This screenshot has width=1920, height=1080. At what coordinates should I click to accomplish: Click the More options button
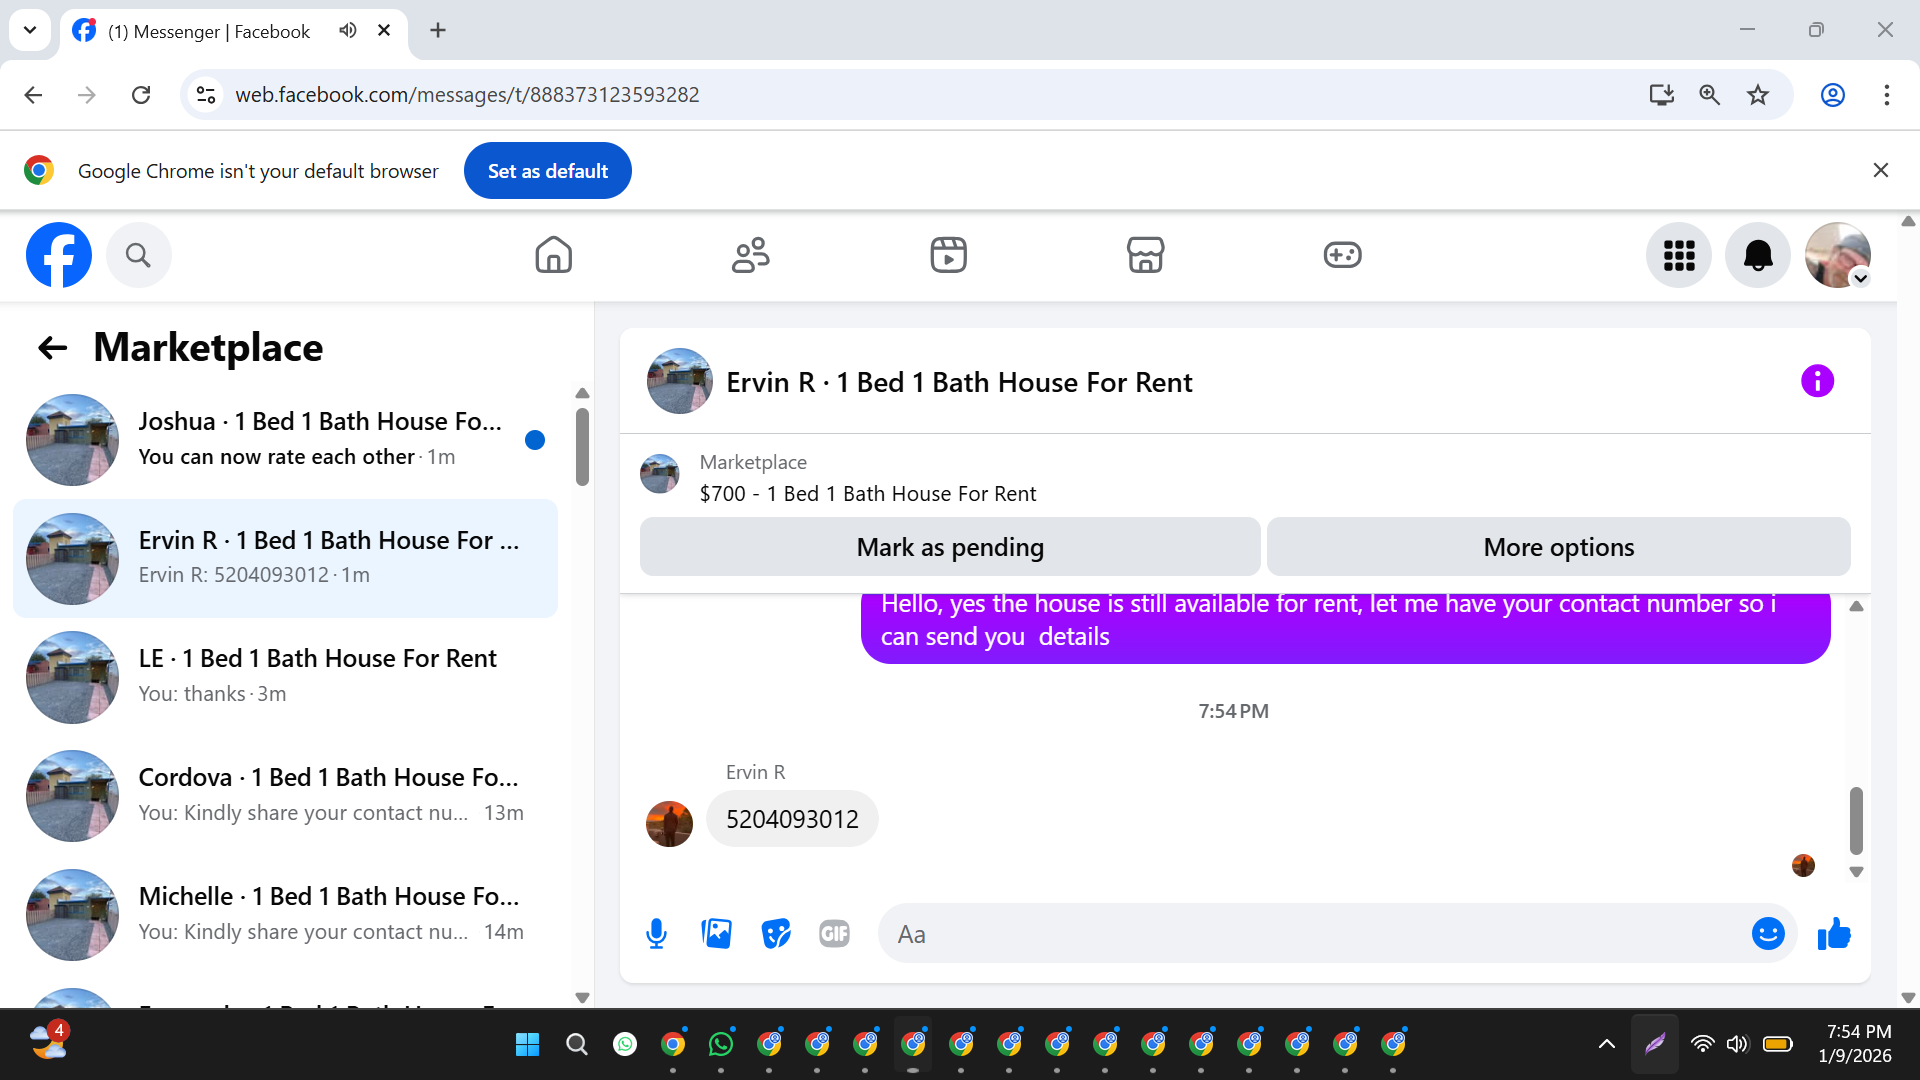tap(1558, 547)
